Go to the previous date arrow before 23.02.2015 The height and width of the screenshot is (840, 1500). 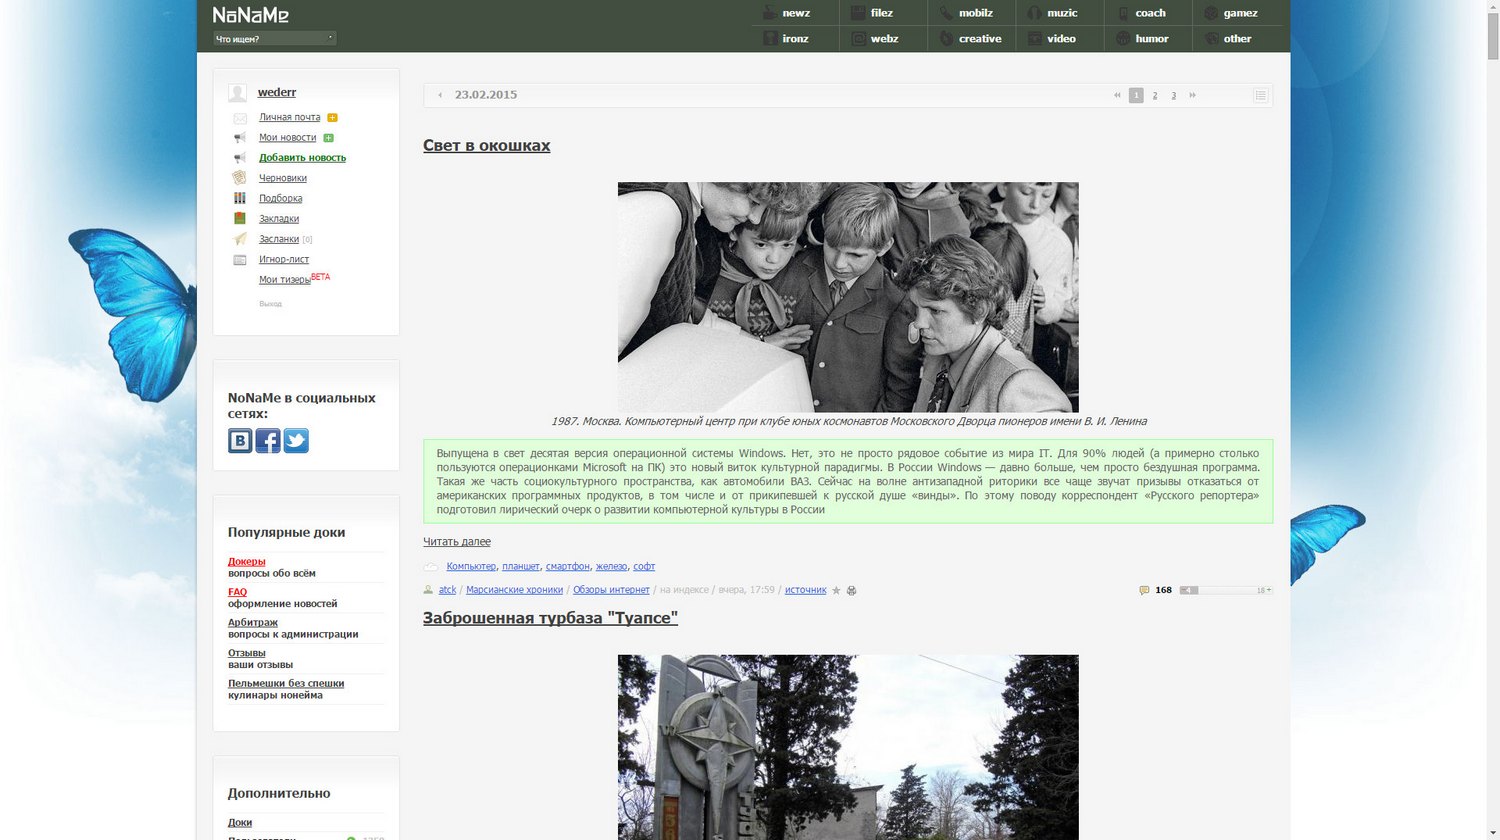point(440,95)
